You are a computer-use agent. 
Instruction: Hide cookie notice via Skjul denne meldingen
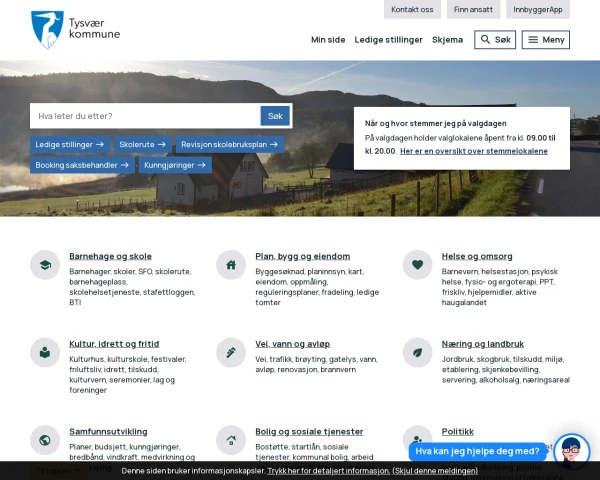pyautogui.click(x=435, y=471)
